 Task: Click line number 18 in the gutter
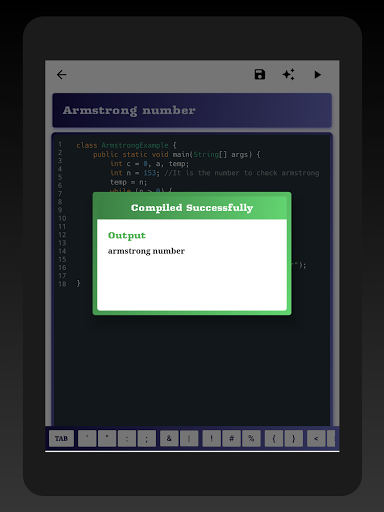pos(62,284)
